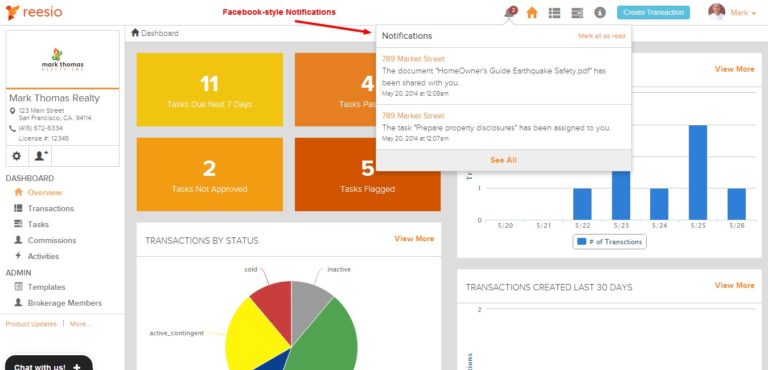This screenshot has width=768, height=370.
Task: Click the add member icon
Action: click(x=41, y=156)
